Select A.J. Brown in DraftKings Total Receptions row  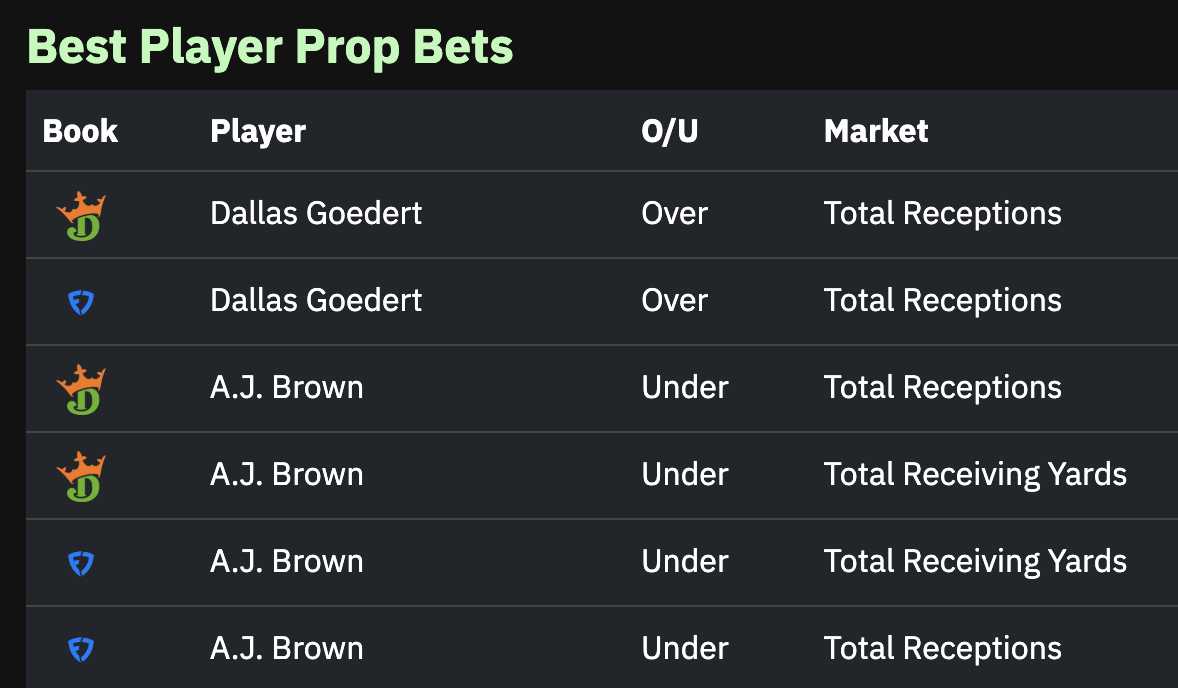(x=287, y=388)
